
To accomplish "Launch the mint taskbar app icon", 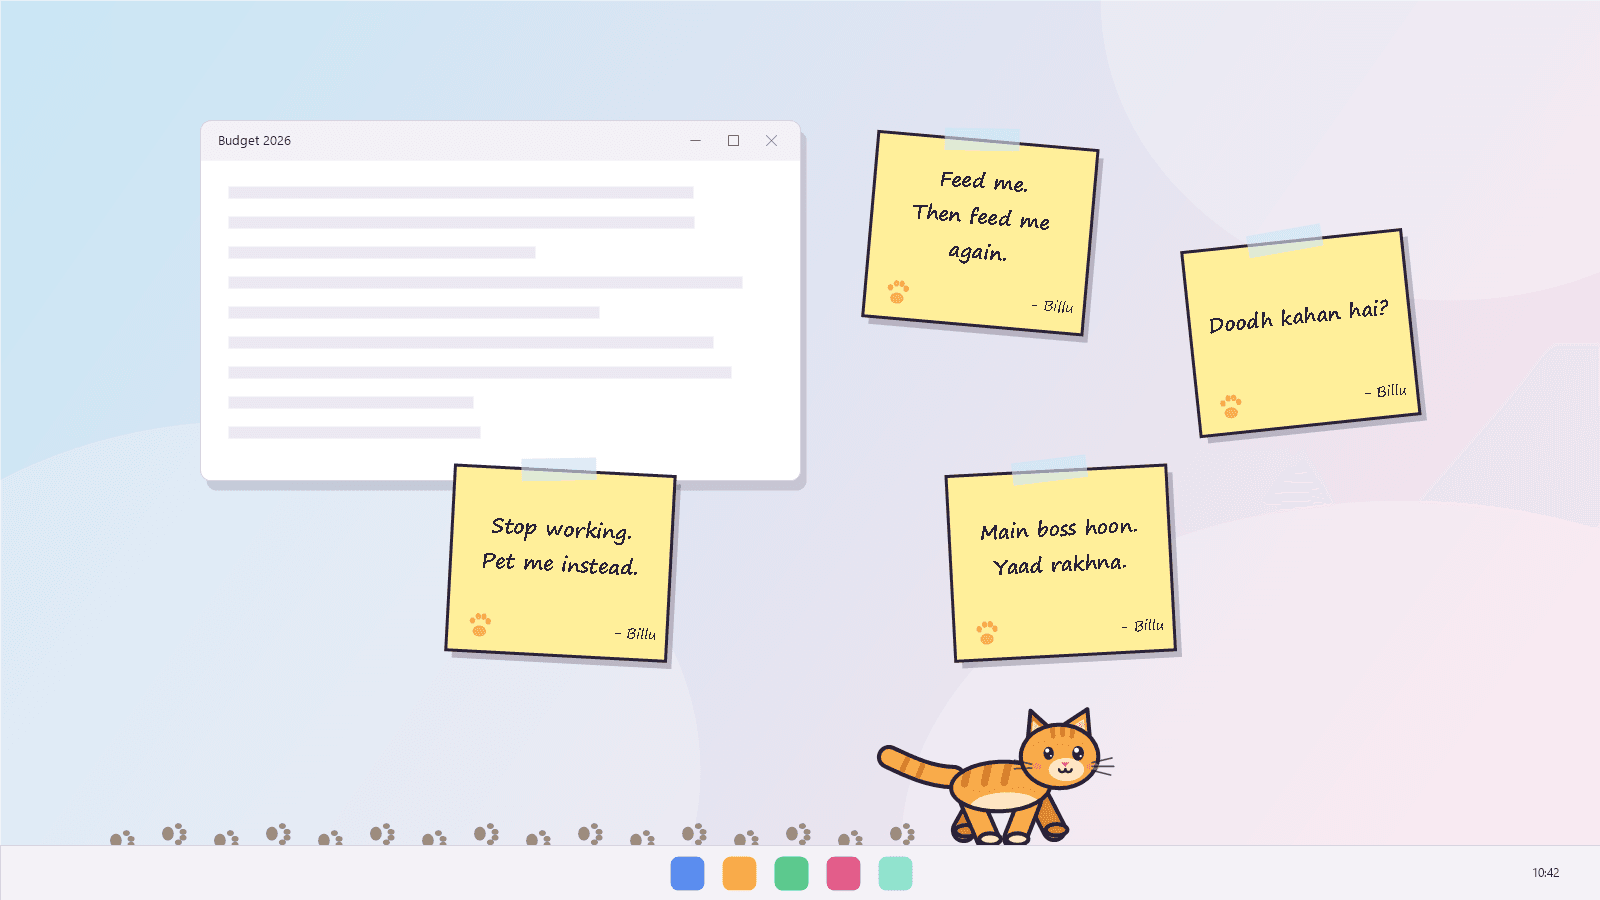I will tap(895, 873).
